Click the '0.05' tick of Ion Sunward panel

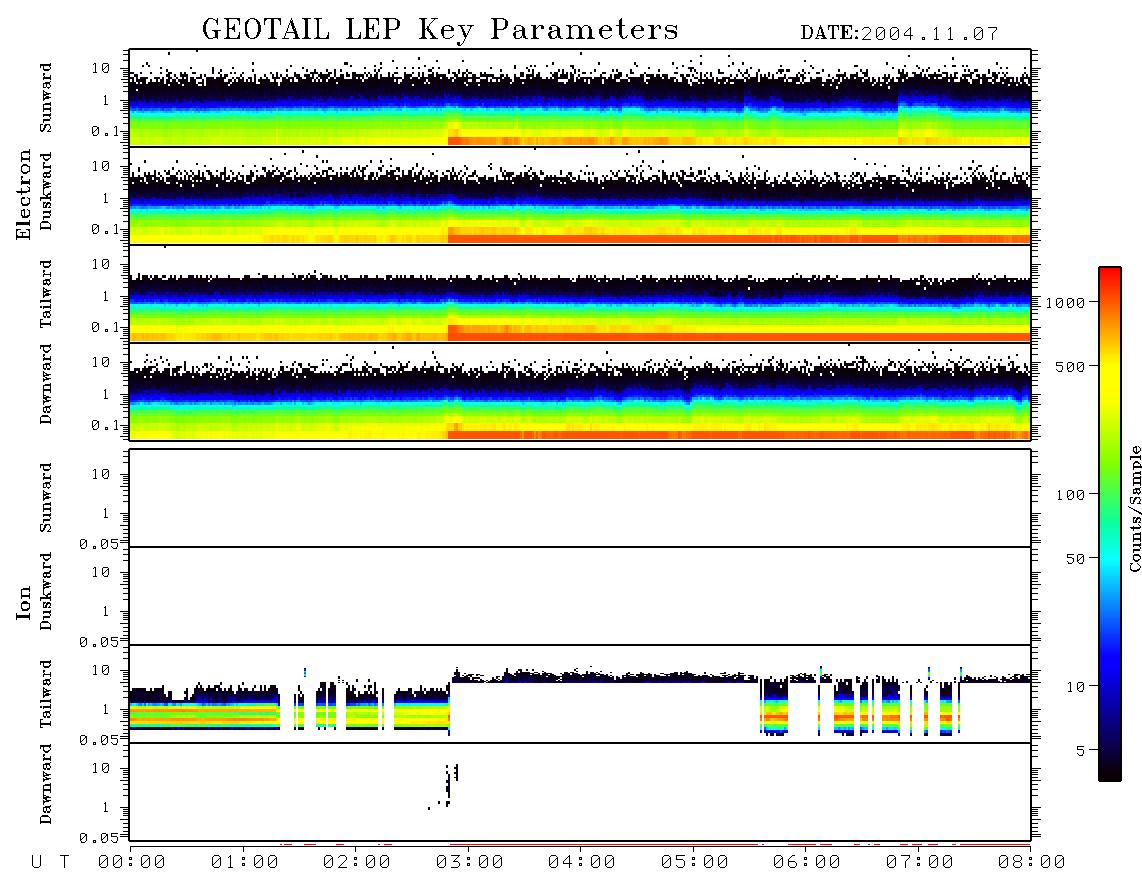99,544
